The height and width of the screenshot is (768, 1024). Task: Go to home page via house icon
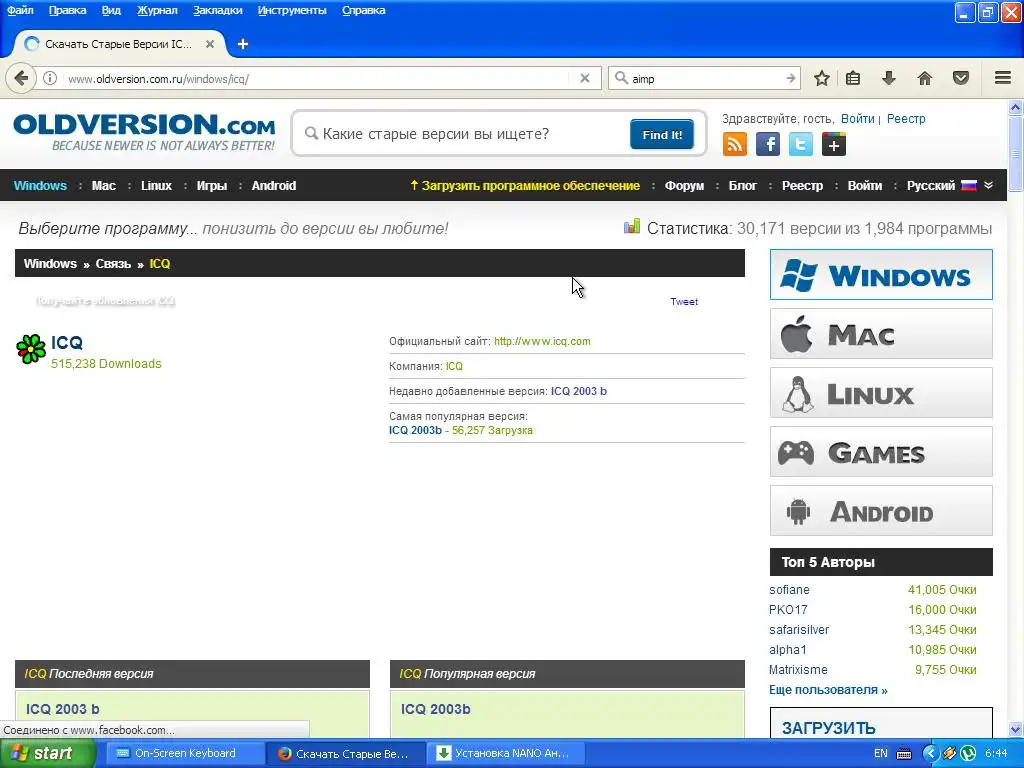click(925, 78)
